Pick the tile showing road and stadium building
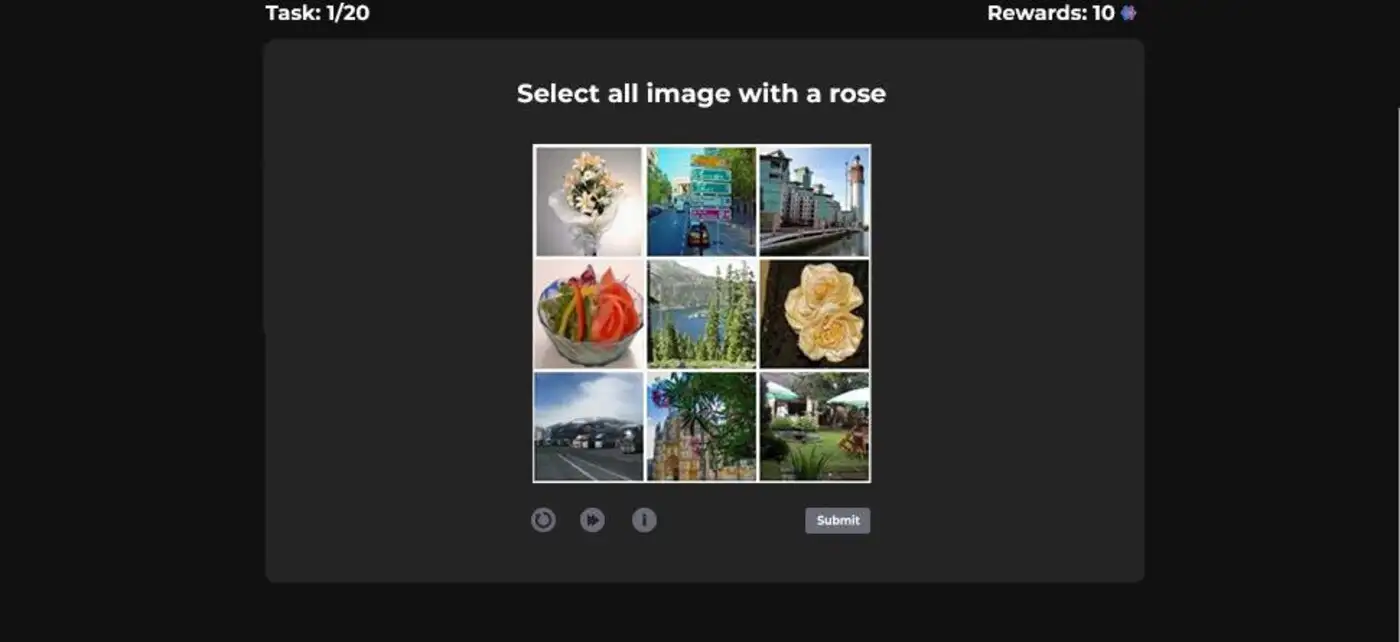The height and width of the screenshot is (642, 1400). point(589,427)
